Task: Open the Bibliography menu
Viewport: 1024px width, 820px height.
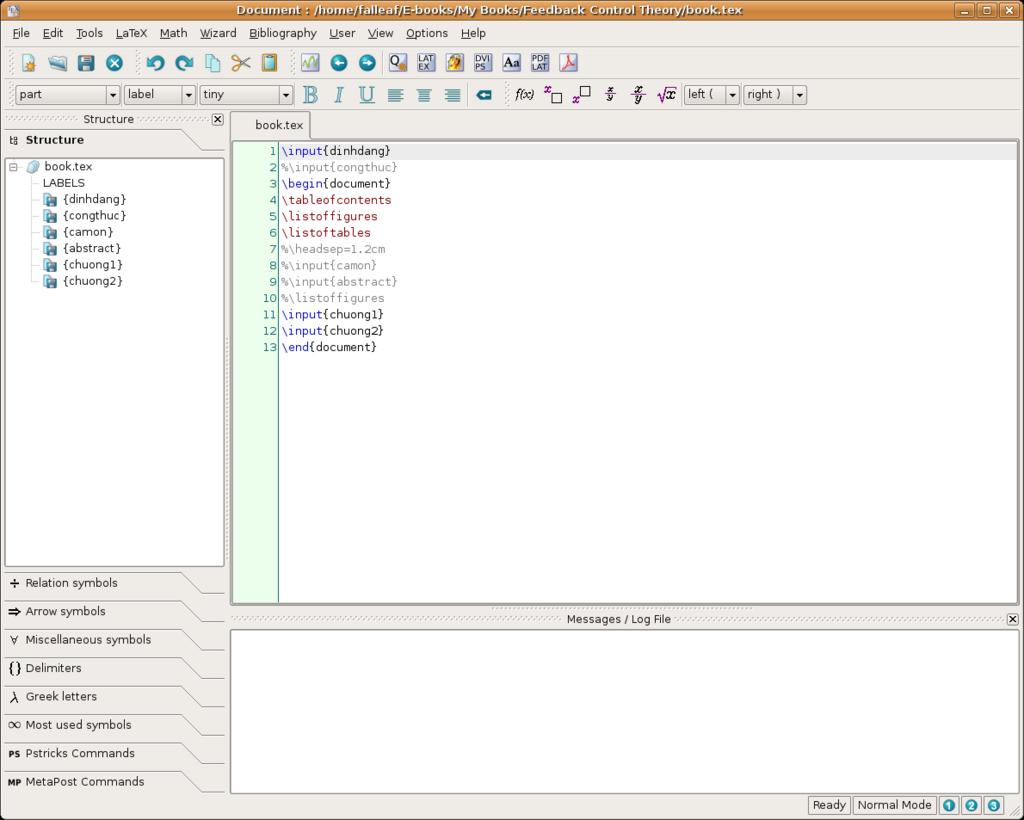Action: [283, 33]
